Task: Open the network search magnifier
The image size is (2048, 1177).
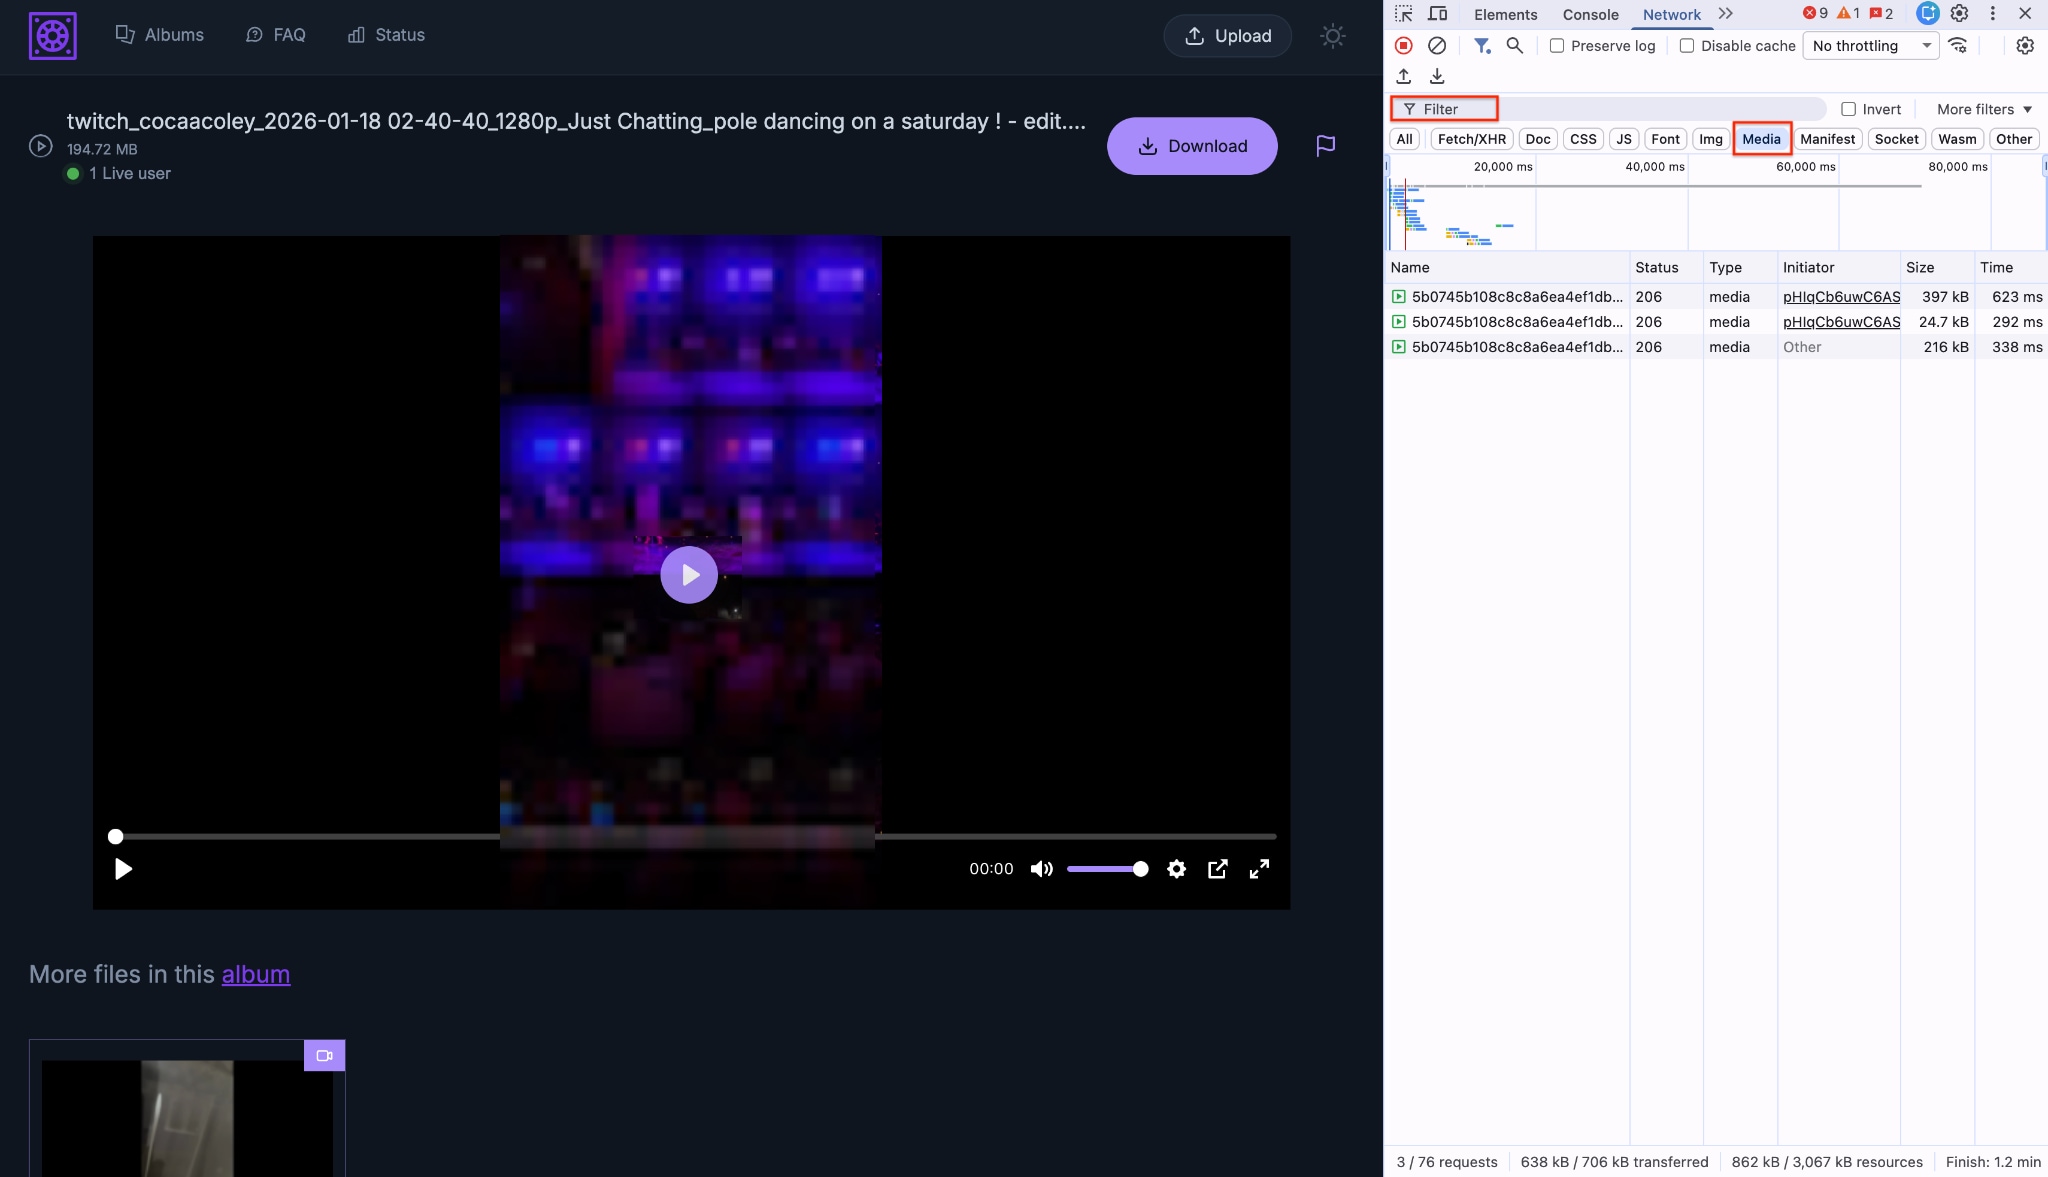Action: 1515,45
